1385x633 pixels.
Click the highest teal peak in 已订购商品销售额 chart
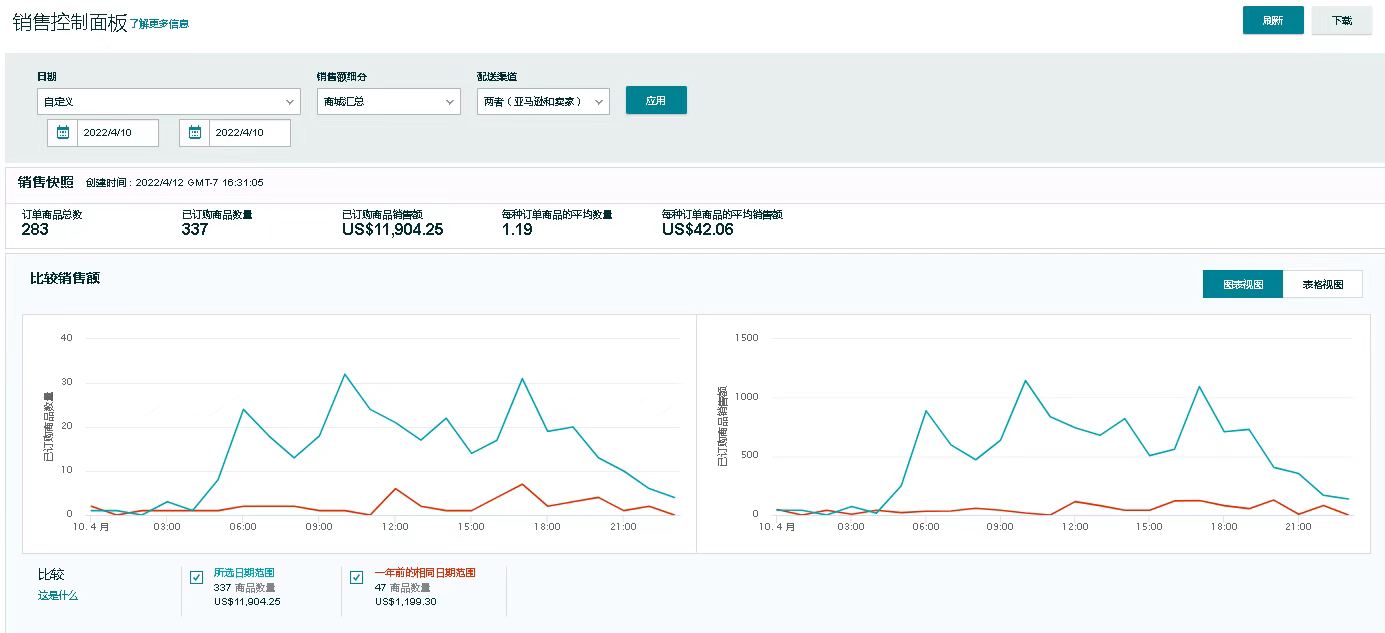1025,380
